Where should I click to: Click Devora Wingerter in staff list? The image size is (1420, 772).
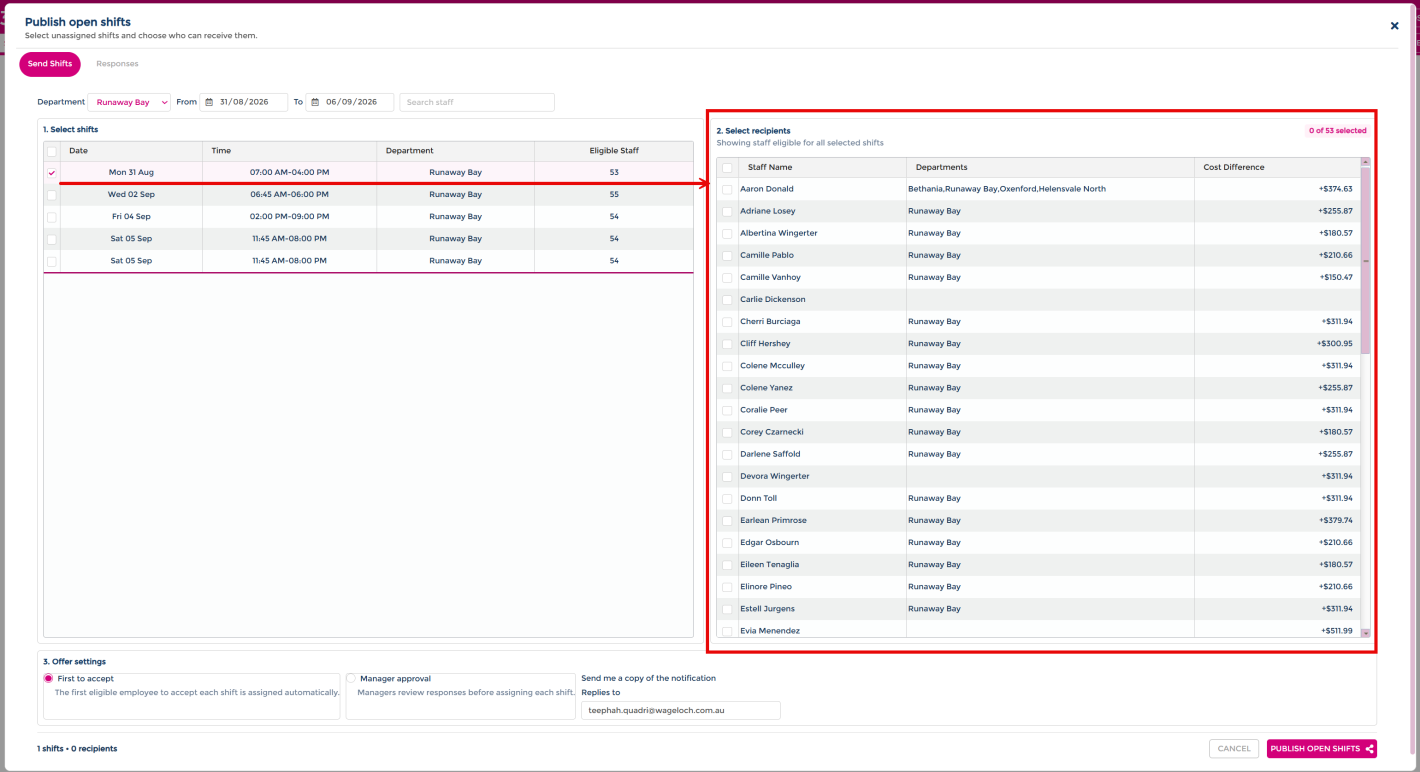pos(775,476)
